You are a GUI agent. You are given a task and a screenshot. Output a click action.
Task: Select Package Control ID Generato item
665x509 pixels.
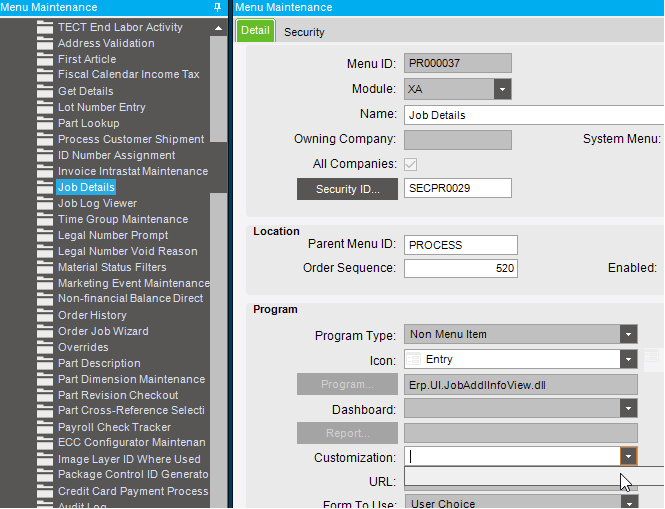133,474
